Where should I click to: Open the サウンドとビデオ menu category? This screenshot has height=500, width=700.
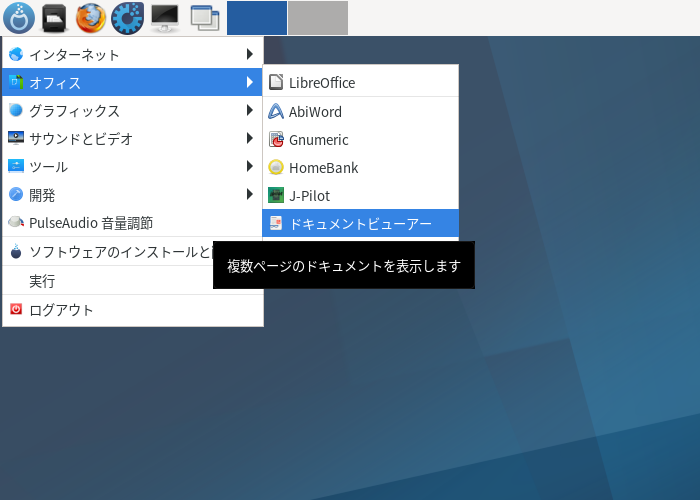click(x=133, y=138)
